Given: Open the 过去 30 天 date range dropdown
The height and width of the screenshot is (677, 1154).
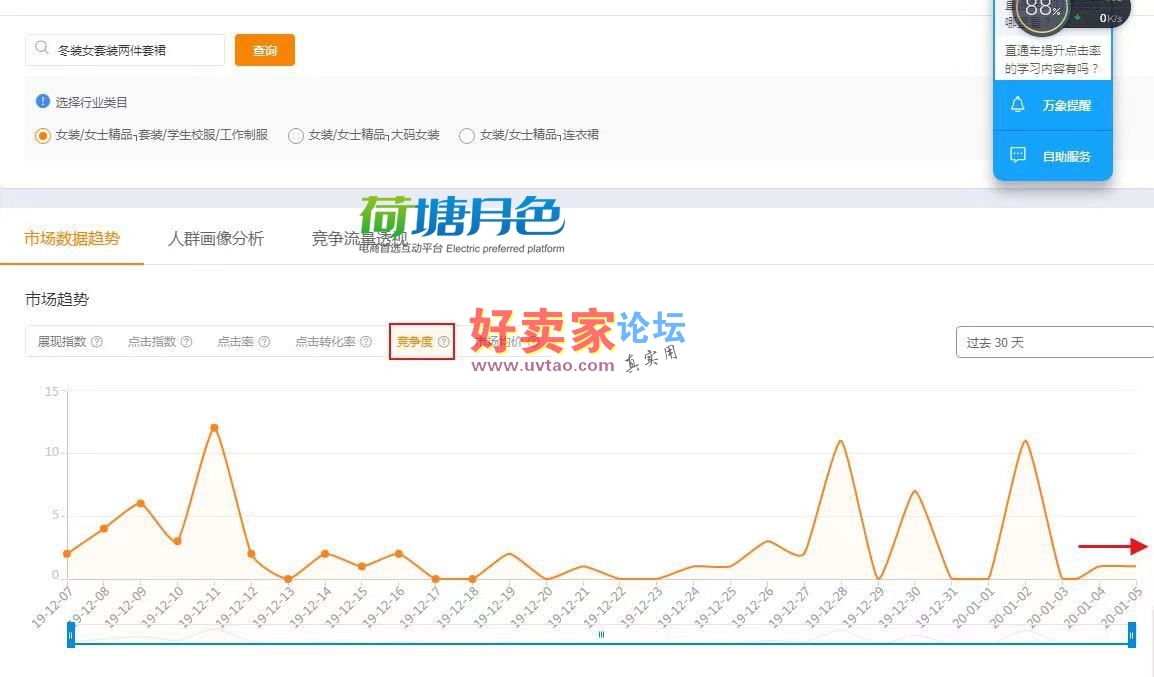Looking at the screenshot, I should pyautogui.click(x=1054, y=342).
